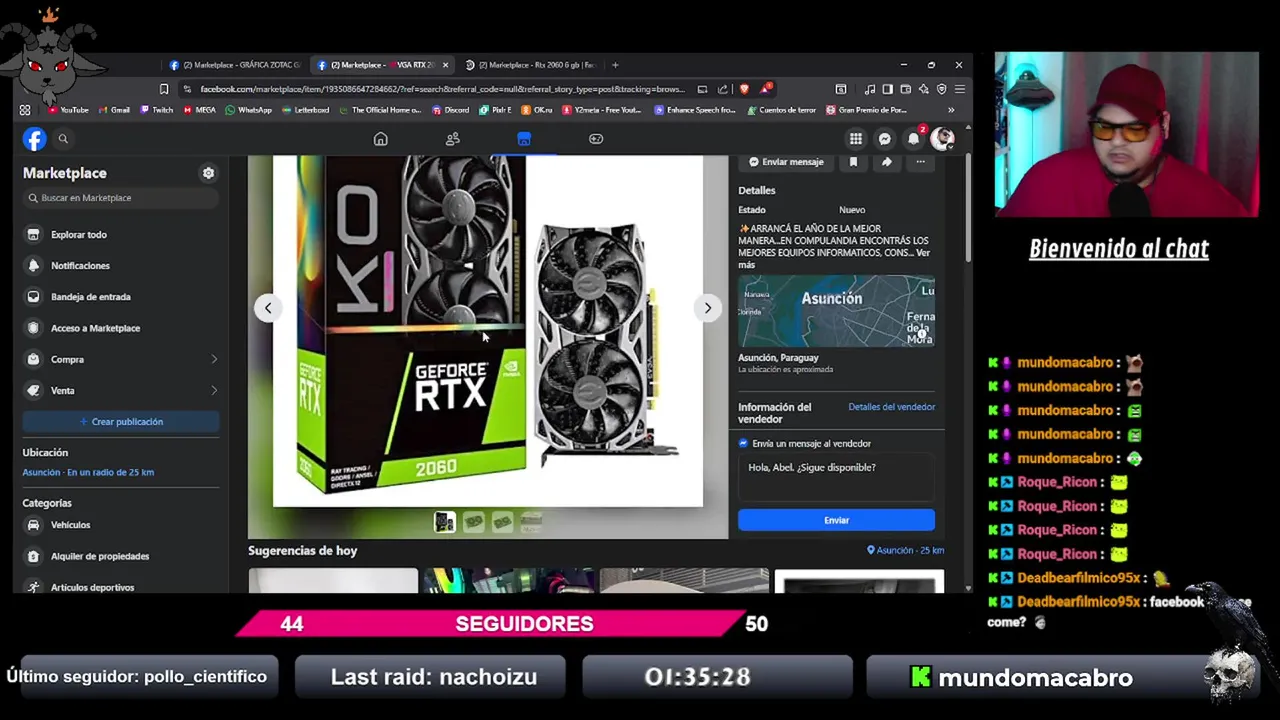Change location Asunción radius 25 km
Viewport: 1280px width, 720px height.
pos(88,472)
